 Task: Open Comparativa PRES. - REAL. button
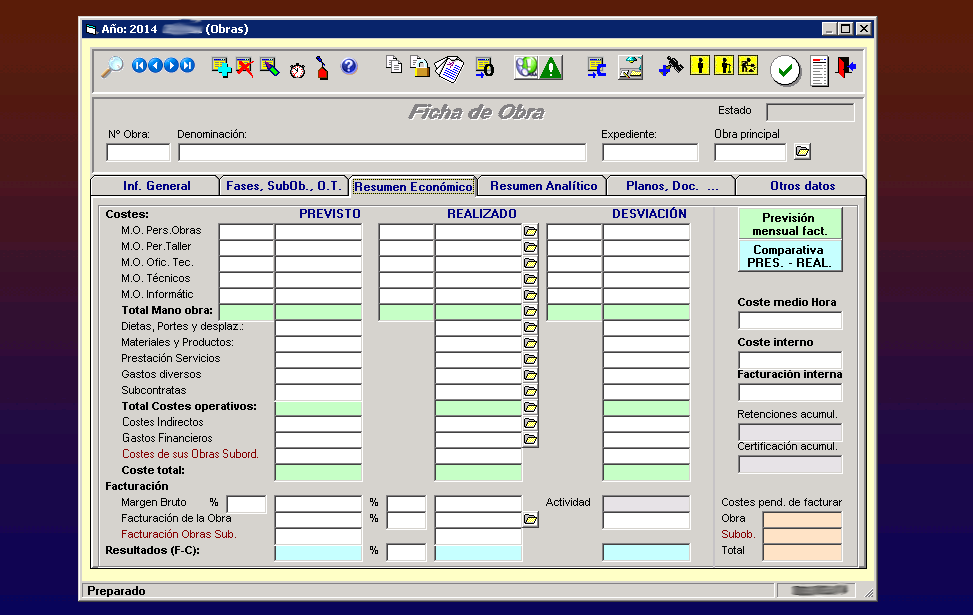(x=790, y=256)
